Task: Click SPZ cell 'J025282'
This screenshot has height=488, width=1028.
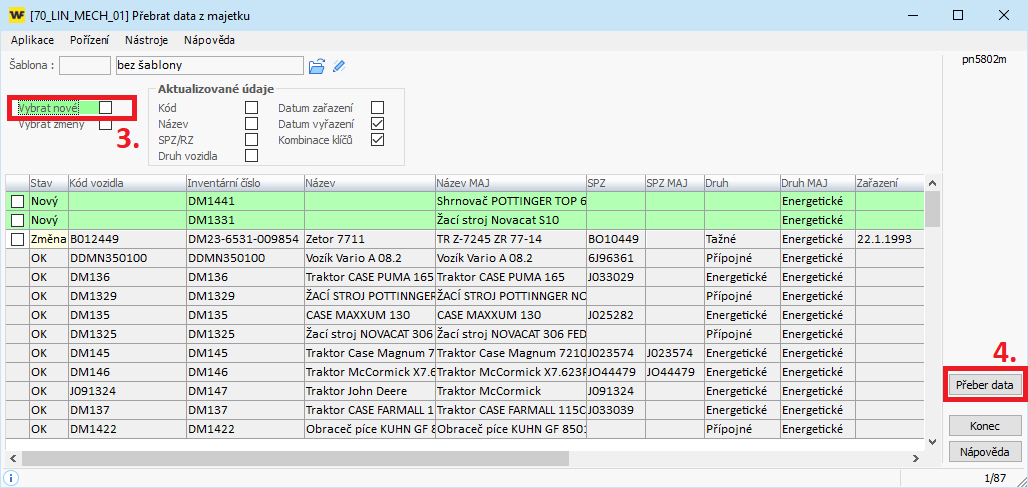Action: click(616, 315)
